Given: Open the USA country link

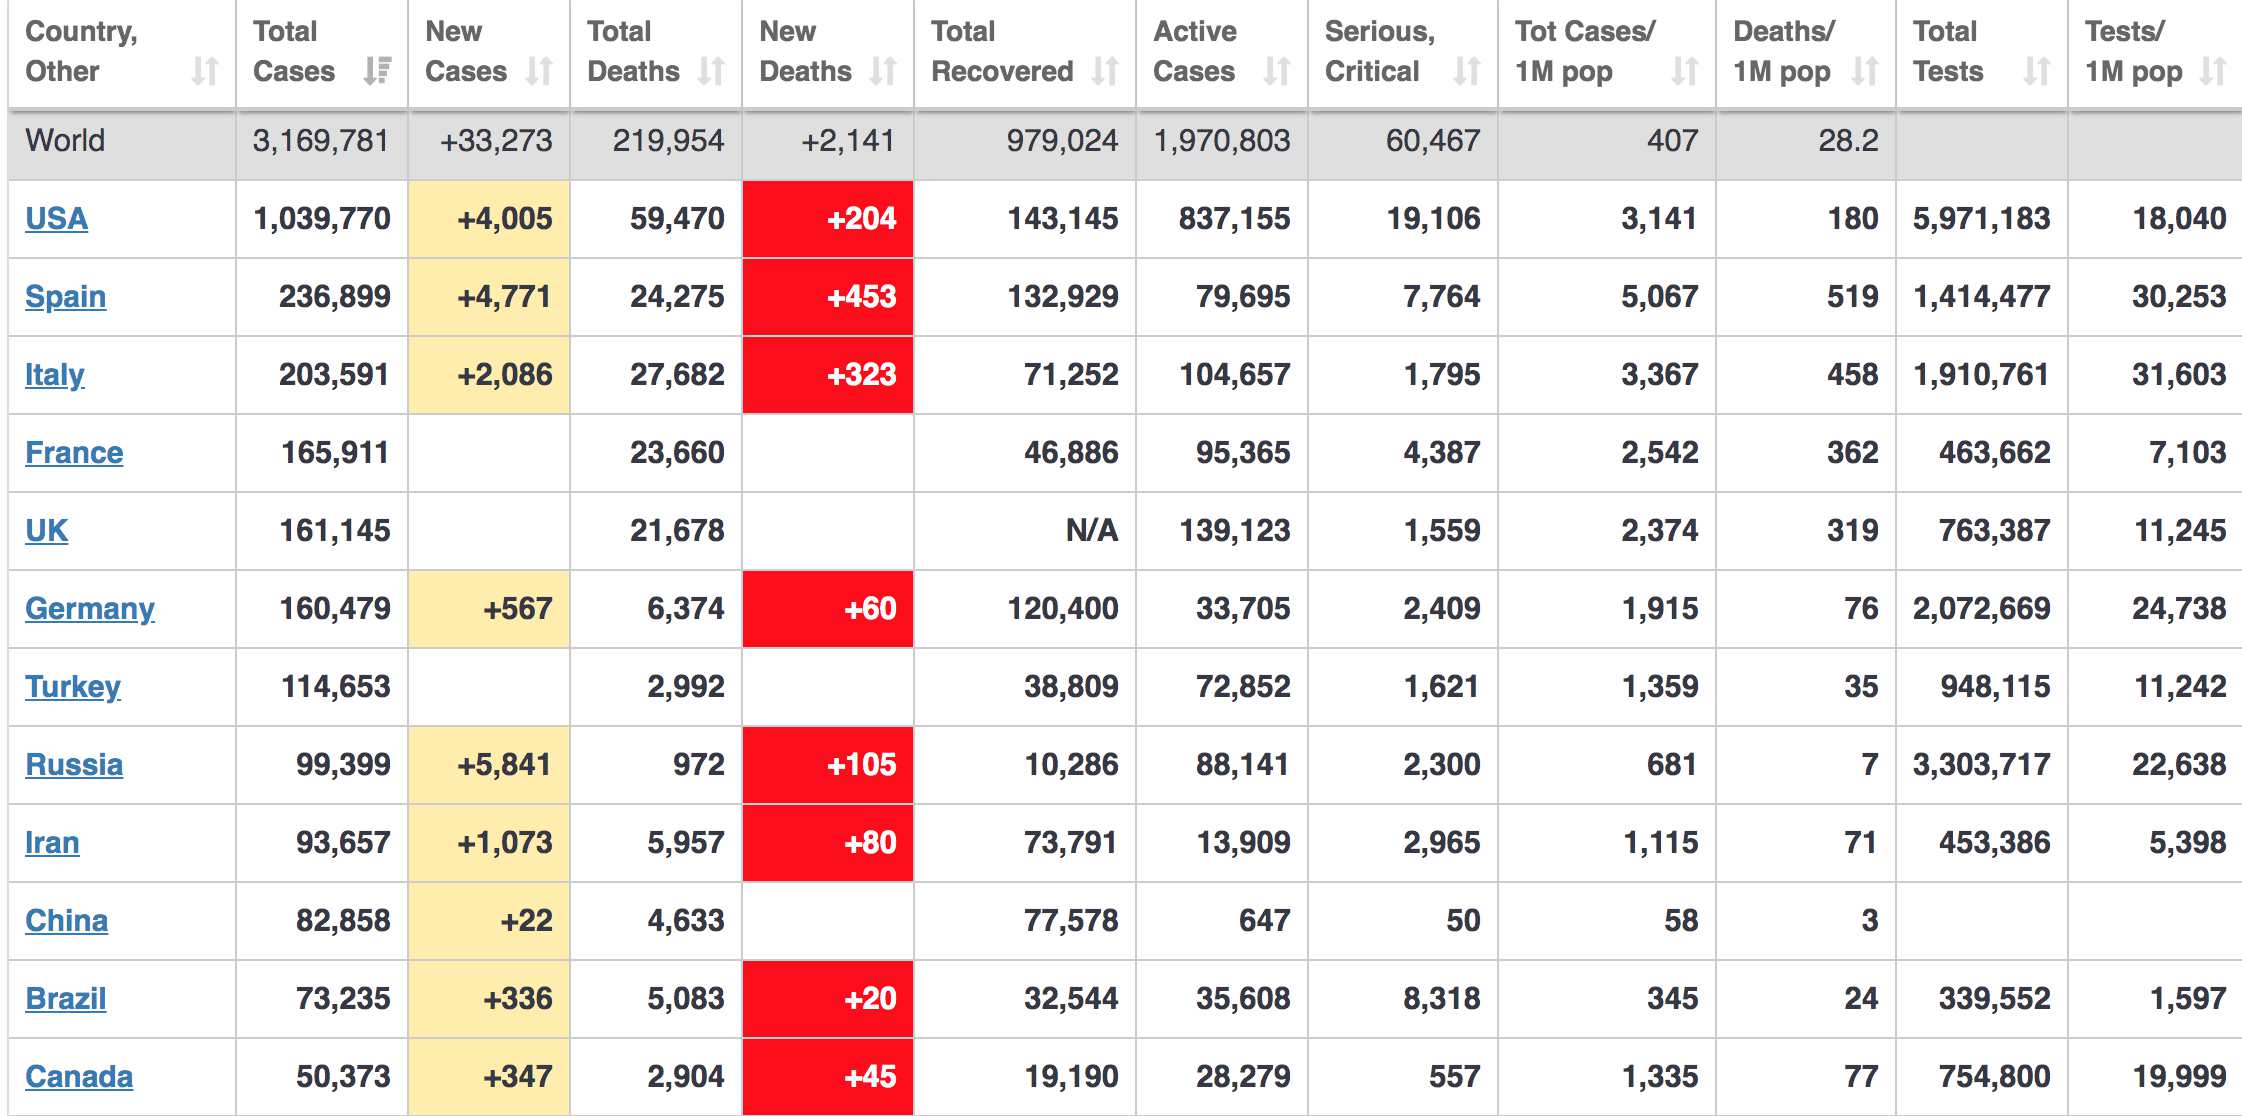Looking at the screenshot, I should point(56,219).
